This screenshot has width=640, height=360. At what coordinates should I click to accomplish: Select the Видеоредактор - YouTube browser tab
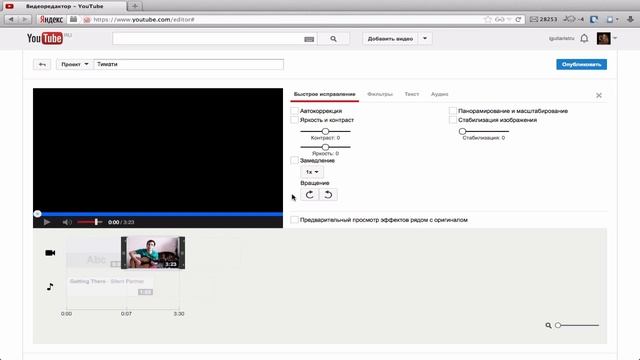[x=63, y=6]
